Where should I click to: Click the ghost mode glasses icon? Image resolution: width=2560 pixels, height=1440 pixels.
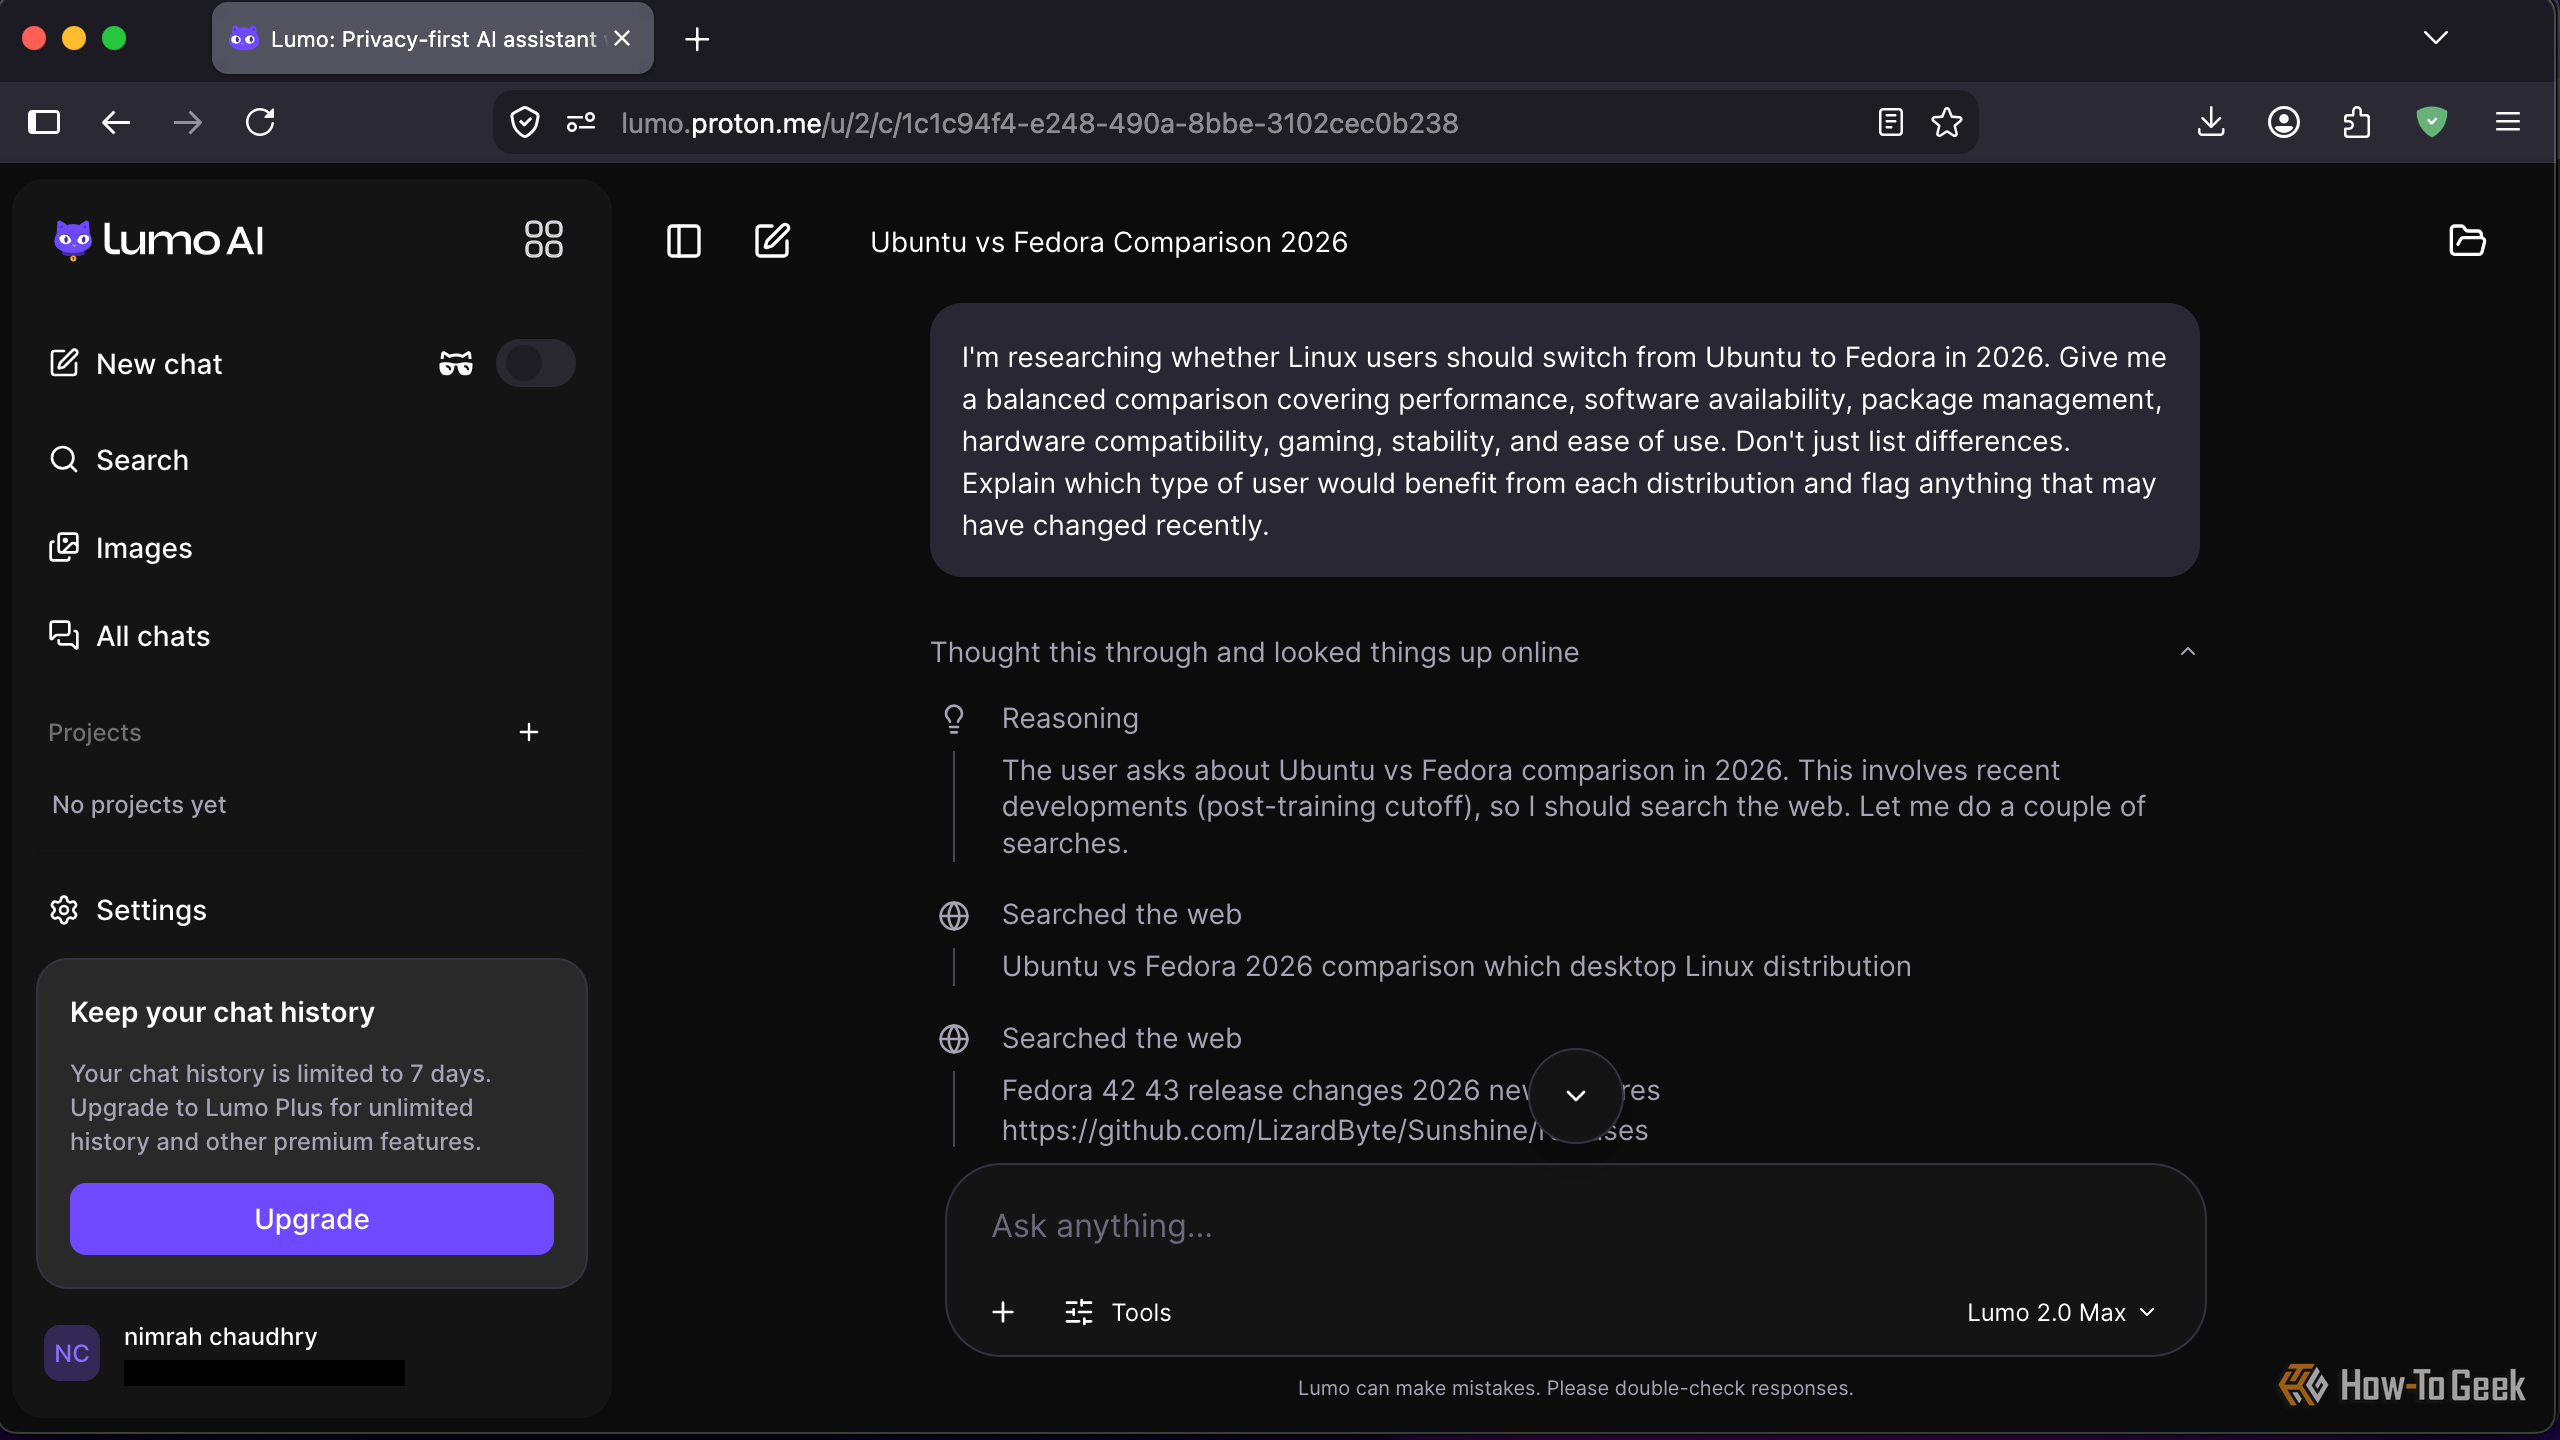pyautogui.click(x=456, y=363)
